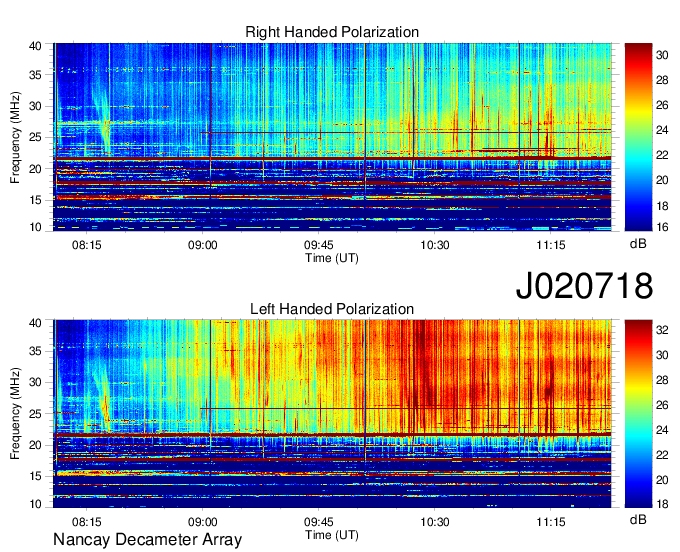Click the 11:15 tick of the left-handed plot
680x552 pixels.
coord(551,522)
